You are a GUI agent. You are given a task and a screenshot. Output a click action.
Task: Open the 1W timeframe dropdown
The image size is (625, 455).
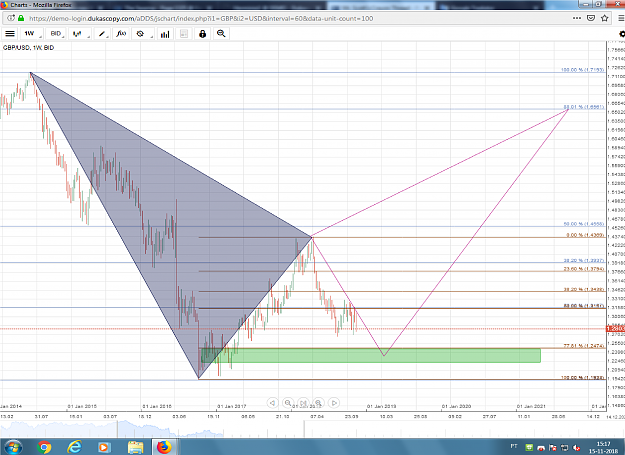coord(32,34)
